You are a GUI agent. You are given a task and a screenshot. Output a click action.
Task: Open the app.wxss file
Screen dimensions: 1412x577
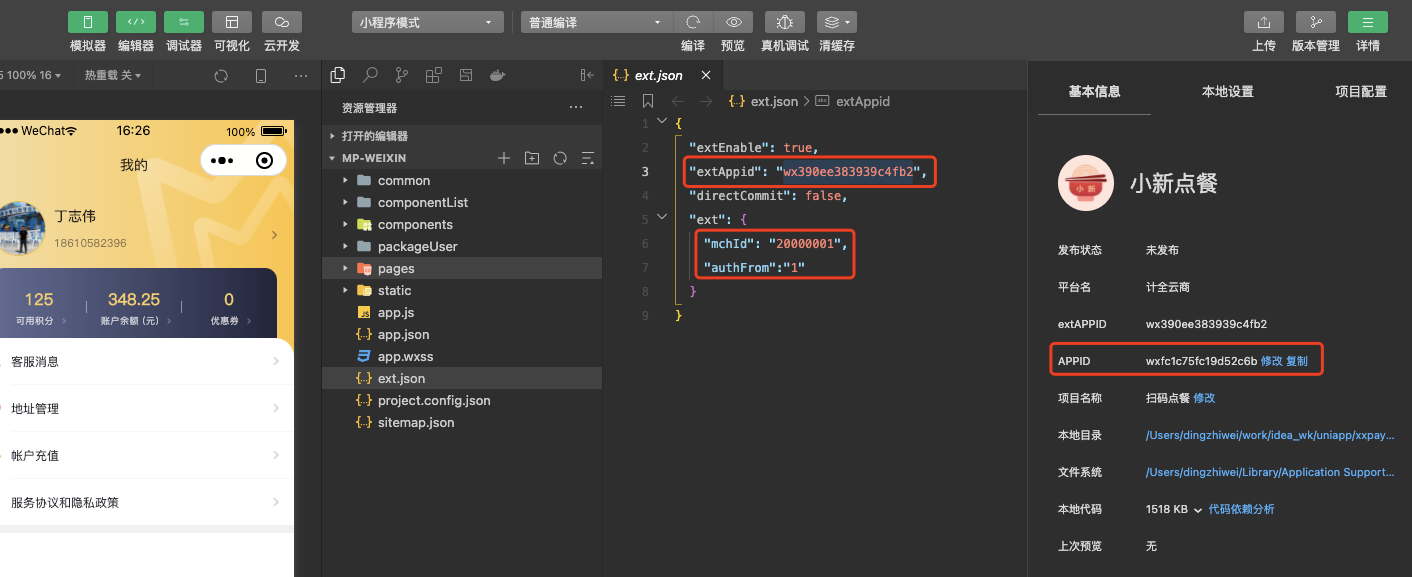[462, 357]
